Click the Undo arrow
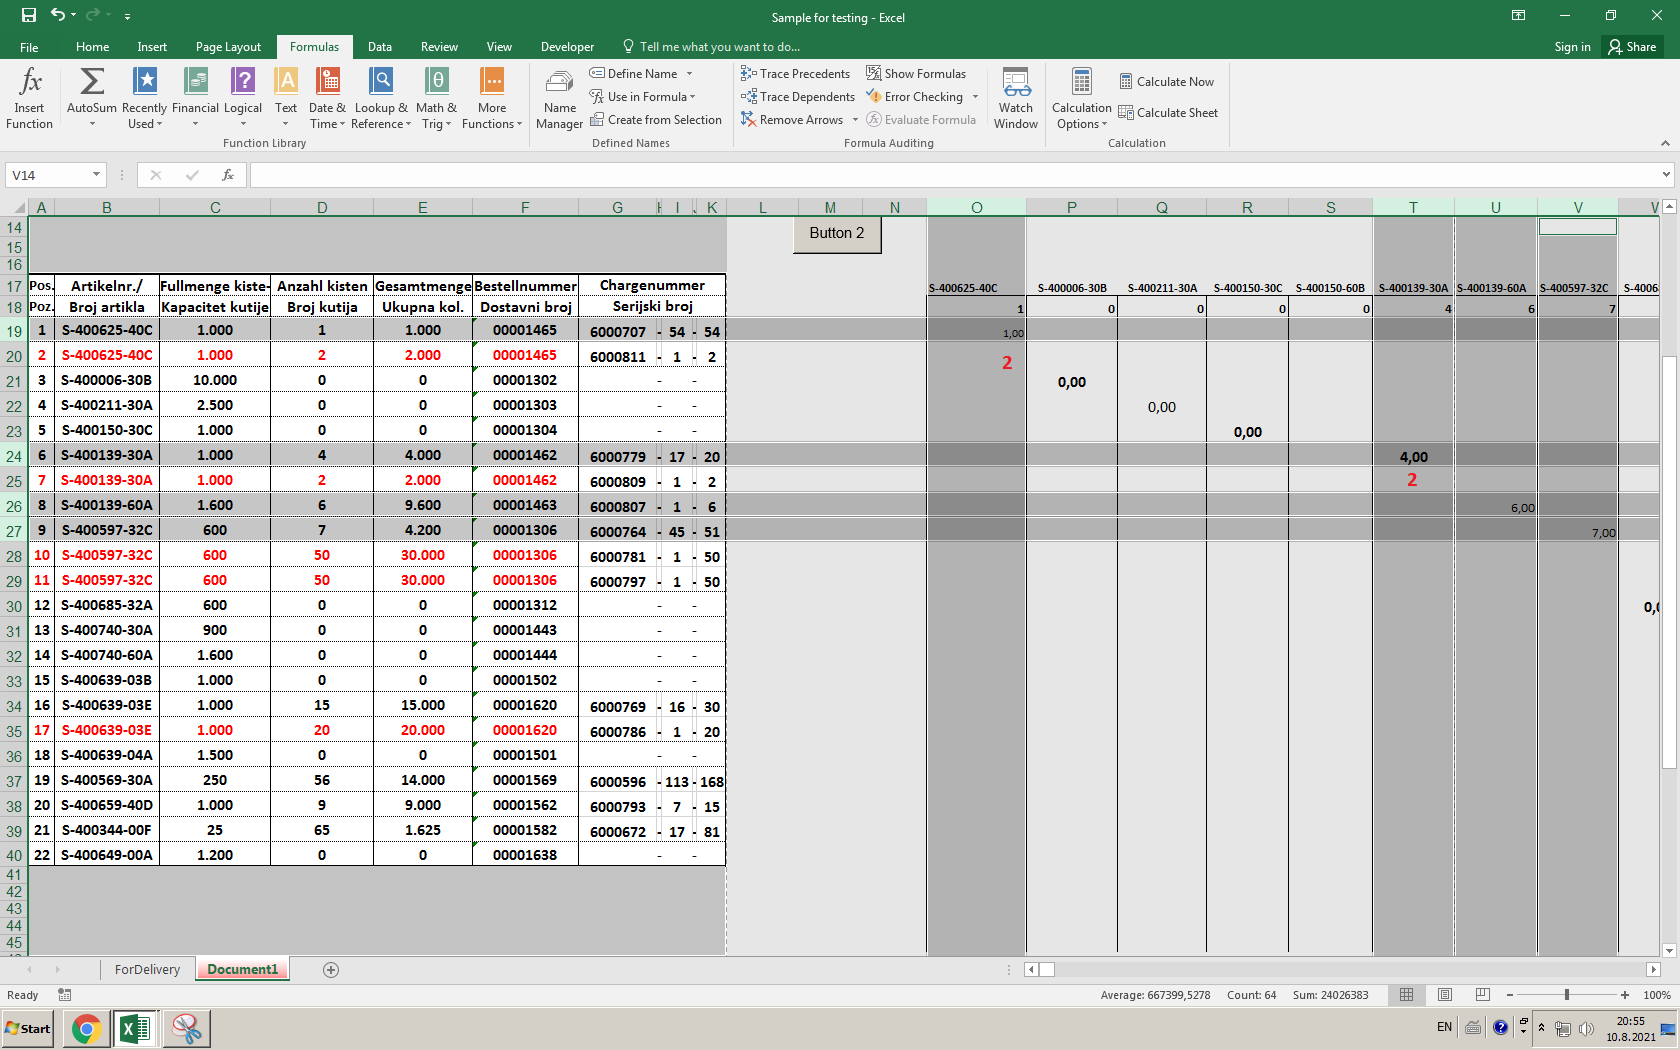Image resolution: width=1680 pixels, height=1050 pixels. coord(58,15)
